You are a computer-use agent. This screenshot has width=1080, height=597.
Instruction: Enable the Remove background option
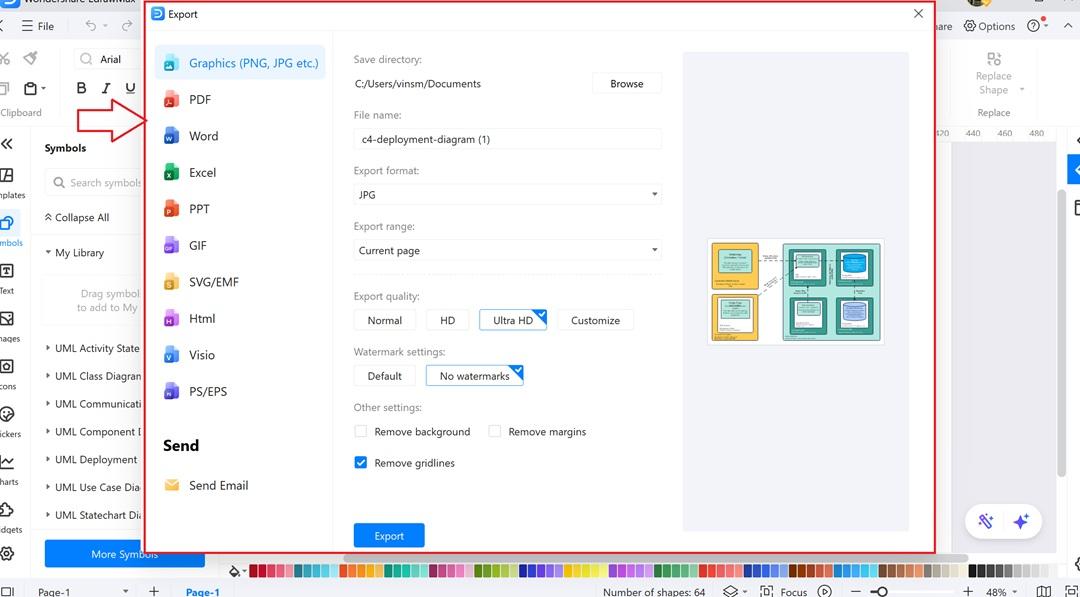click(x=360, y=431)
